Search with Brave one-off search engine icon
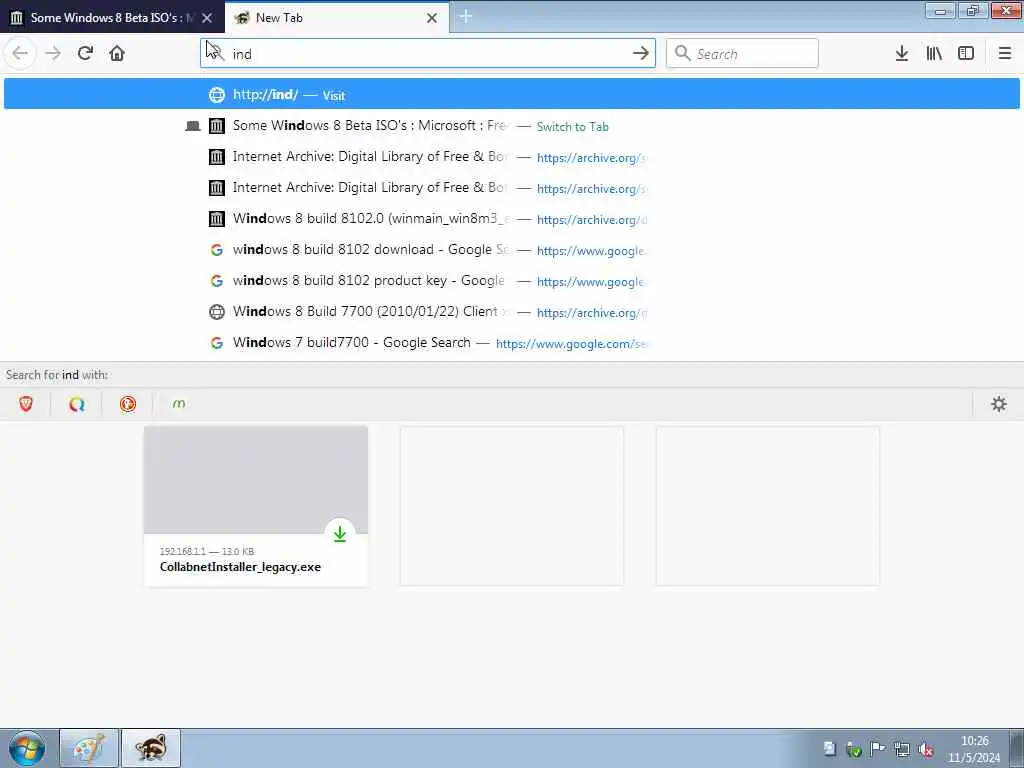Screen dimensions: 1024x768 pyautogui.click(x=26, y=404)
